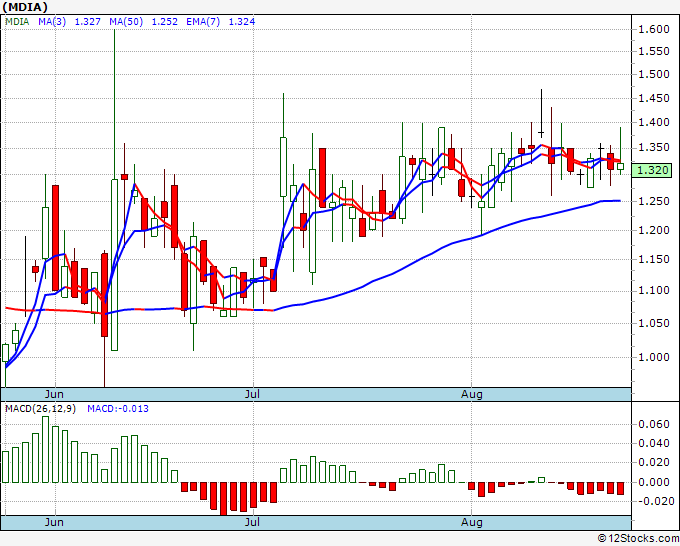Click the 1.500 price axis label
Screen dimensions: 680x546
coord(654,74)
